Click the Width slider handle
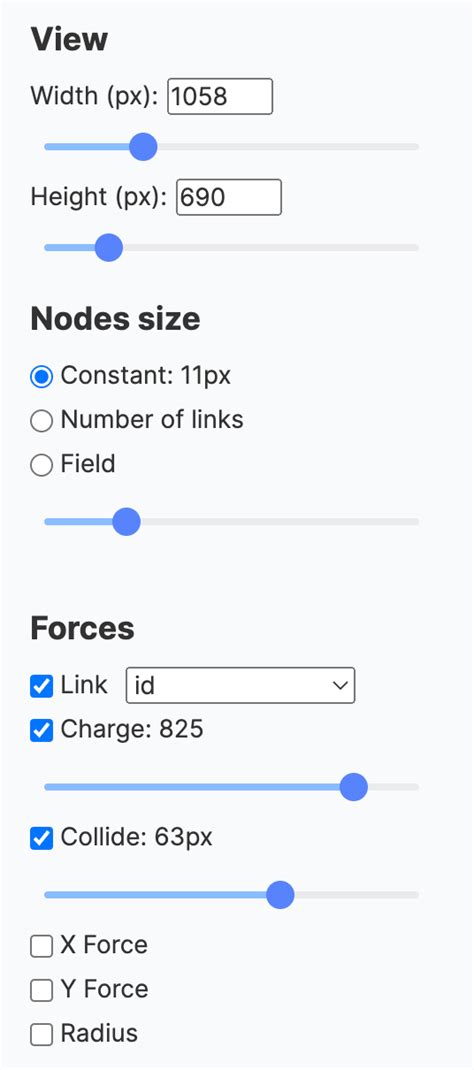Screen dimensions: 474x1070 pyautogui.click(x=143, y=147)
